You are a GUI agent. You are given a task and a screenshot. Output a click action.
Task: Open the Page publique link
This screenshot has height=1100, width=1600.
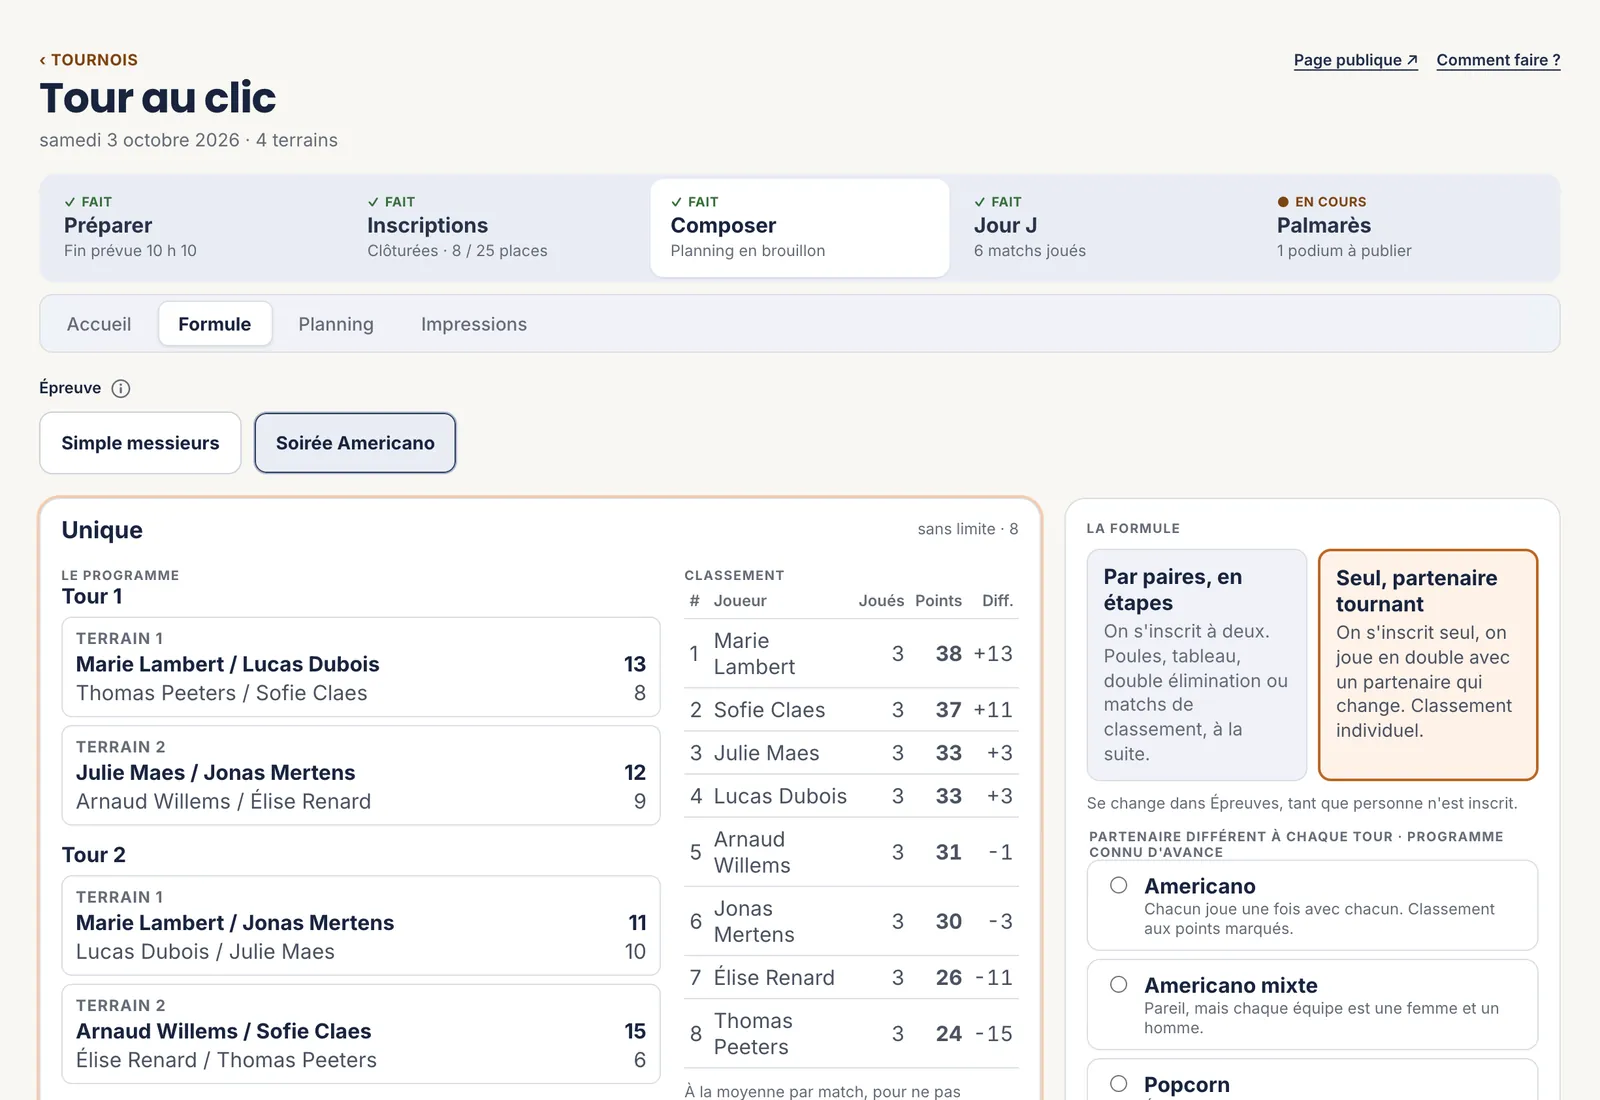1355,60
